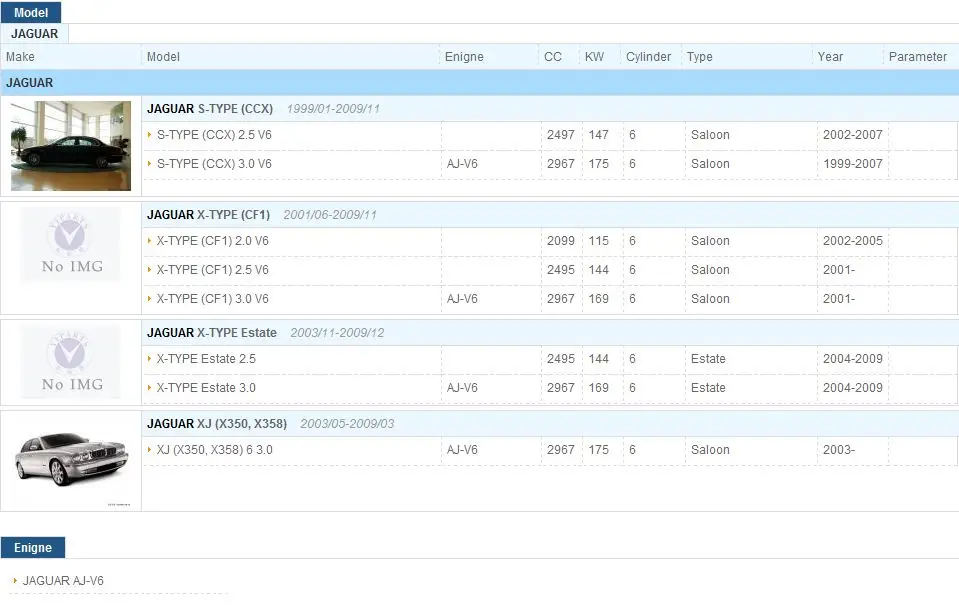The image size is (959, 616).
Task: Click the arrow bullet before X-TYPE Estate 2.5
Action: [x=149, y=358]
